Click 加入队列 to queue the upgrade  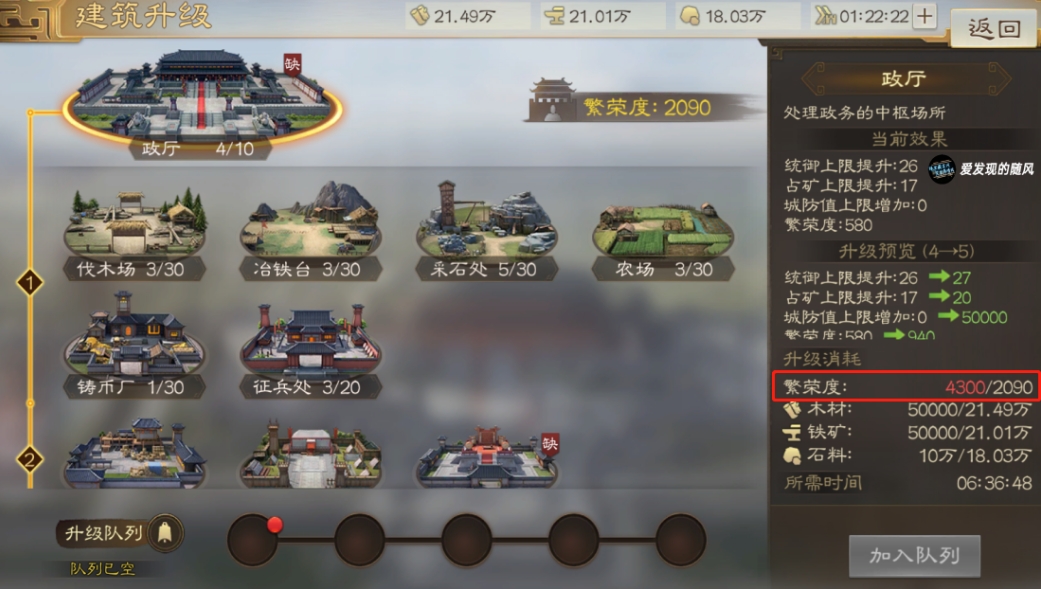(915, 555)
